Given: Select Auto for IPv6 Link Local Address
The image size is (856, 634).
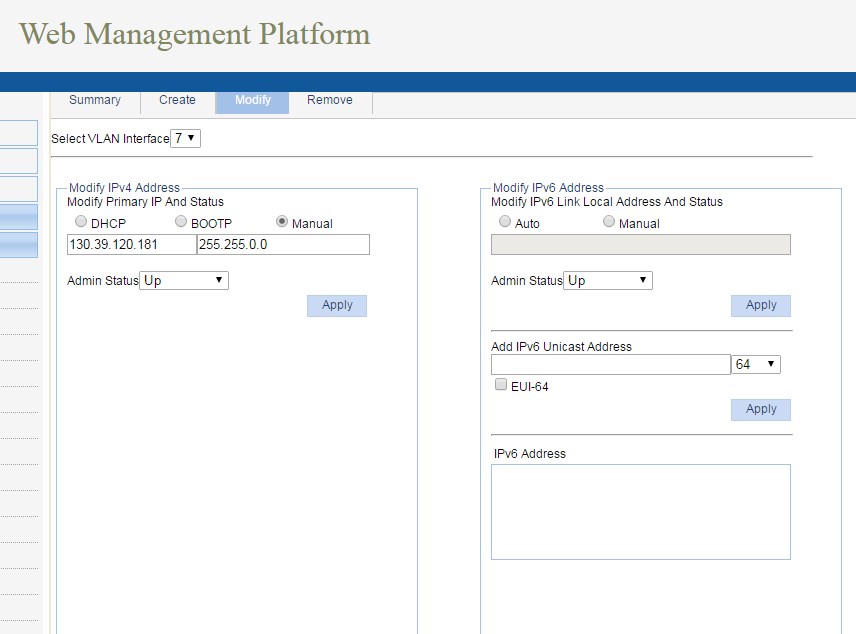Looking at the screenshot, I should [x=505, y=222].
